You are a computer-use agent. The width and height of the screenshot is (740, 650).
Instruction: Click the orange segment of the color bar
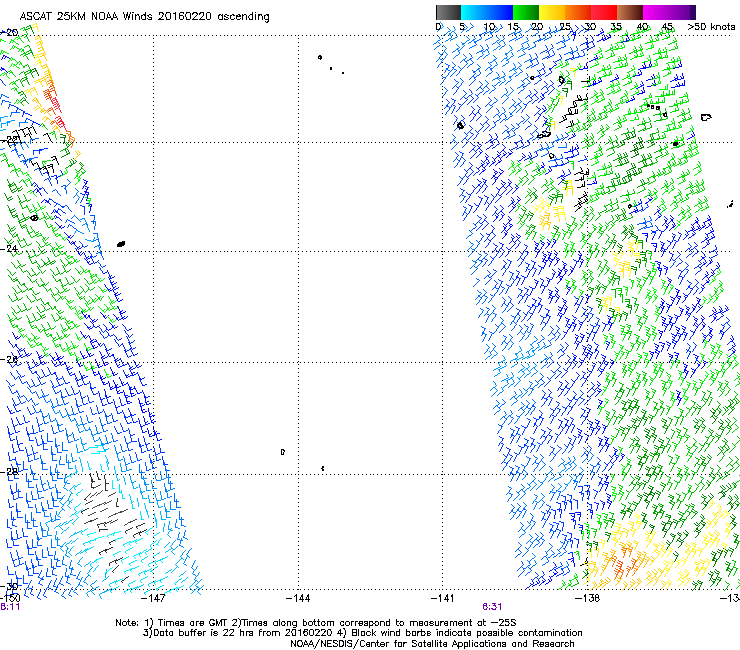point(578,12)
